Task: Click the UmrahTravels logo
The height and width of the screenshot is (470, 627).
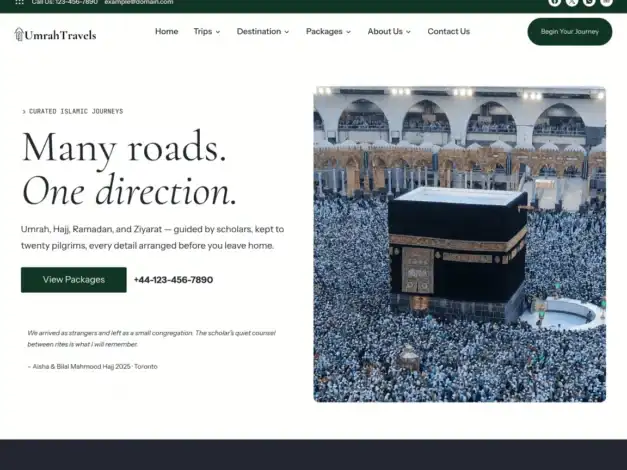Action: [55, 35]
